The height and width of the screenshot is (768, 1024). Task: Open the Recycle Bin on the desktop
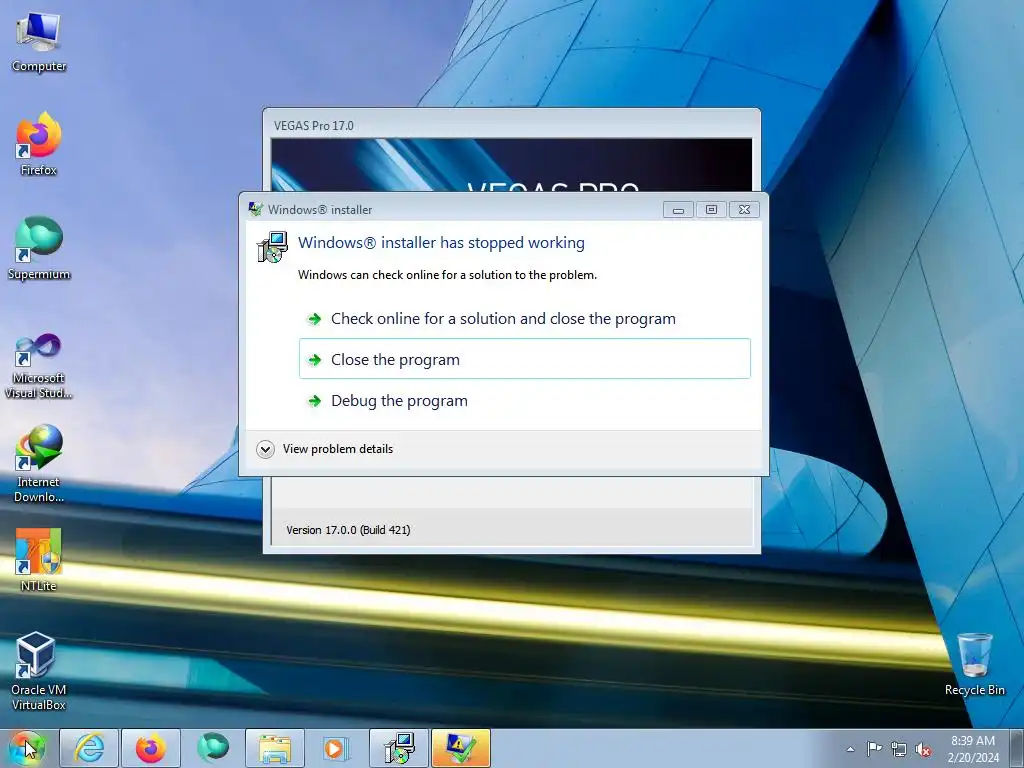click(974, 664)
